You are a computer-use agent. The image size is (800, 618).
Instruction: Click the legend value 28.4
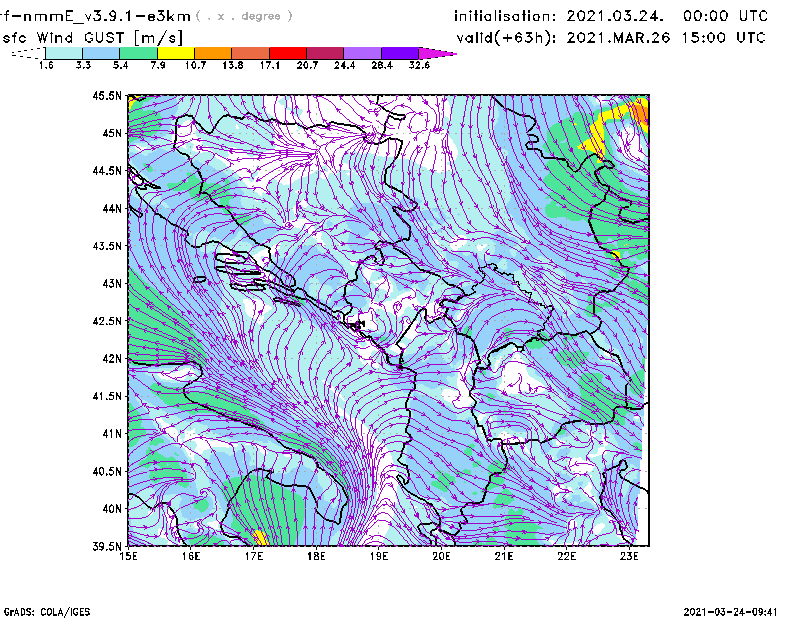pyautogui.click(x=382, y=65)
